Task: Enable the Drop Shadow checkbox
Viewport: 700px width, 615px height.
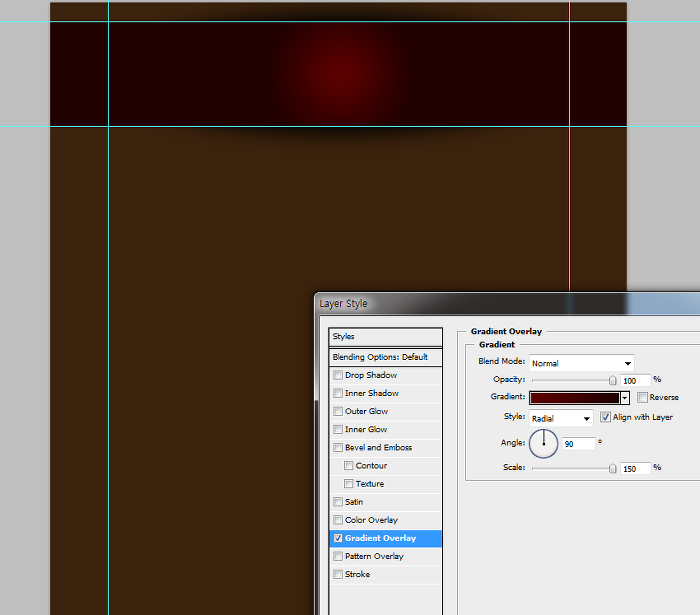Action: [338, 375]
